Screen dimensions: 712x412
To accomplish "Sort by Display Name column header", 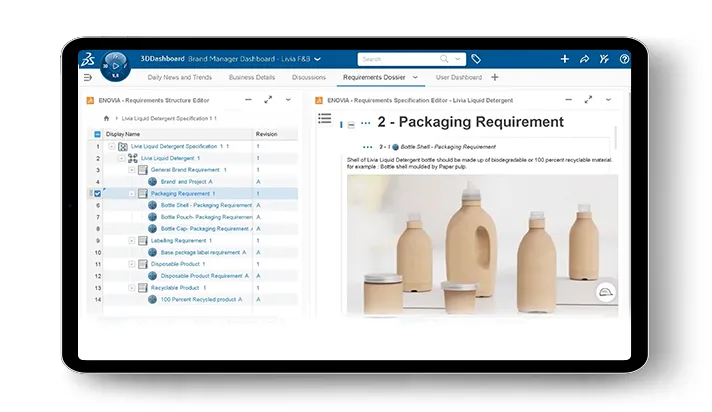I will (123, 134).
